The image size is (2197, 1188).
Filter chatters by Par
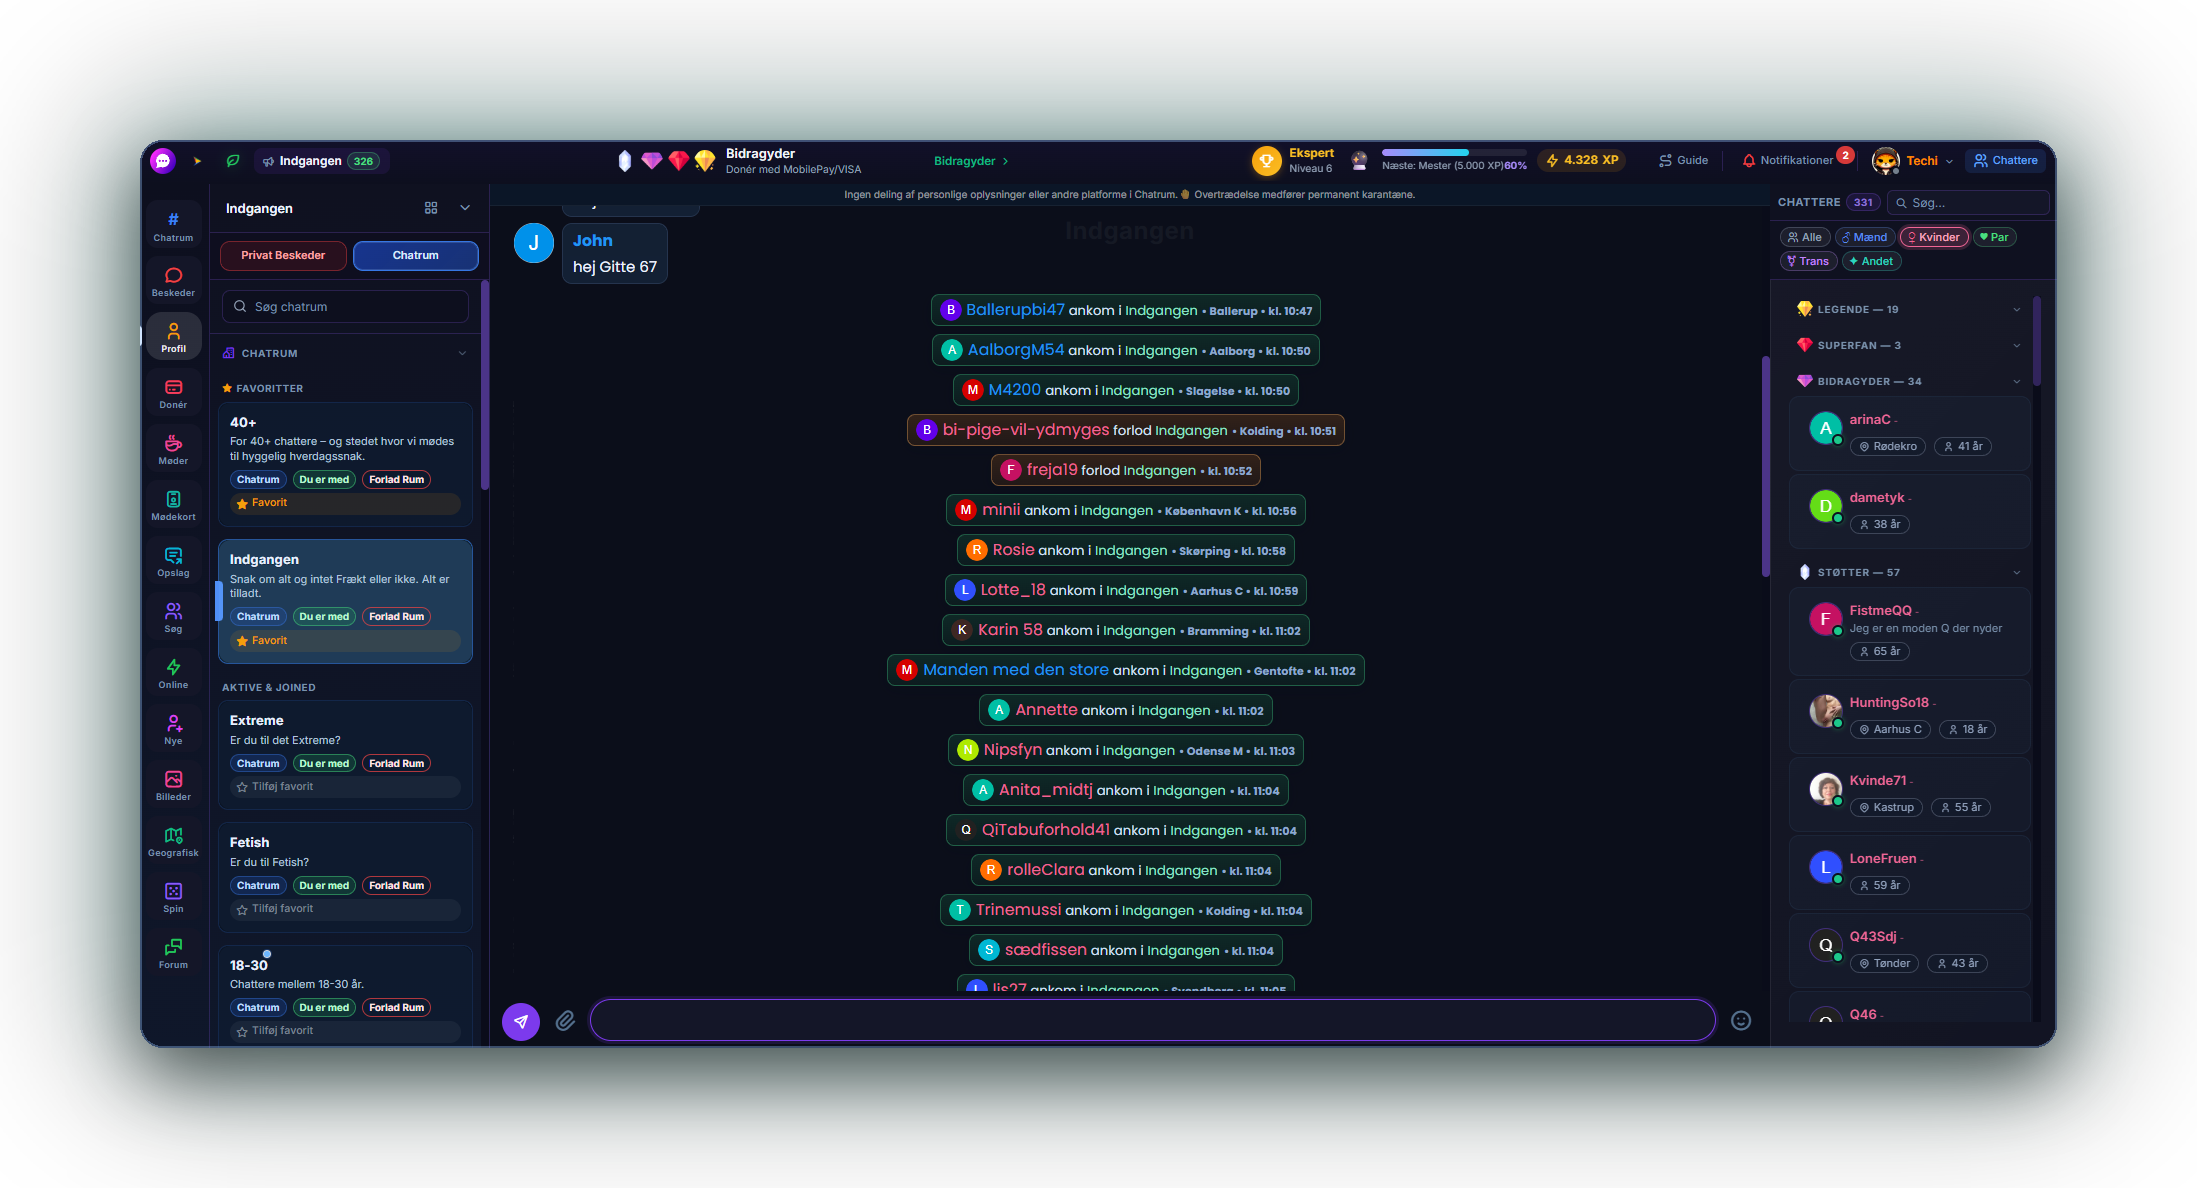pos(1994,237)
